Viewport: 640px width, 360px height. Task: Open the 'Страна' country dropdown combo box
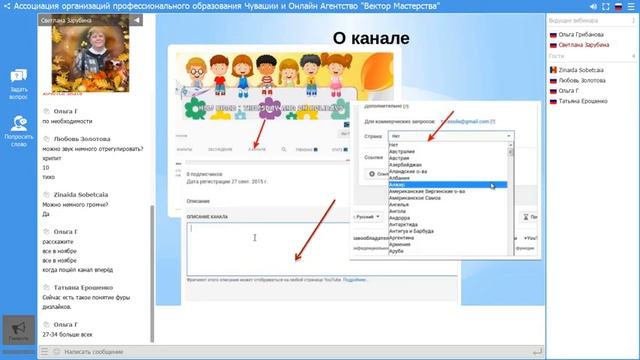click(x=451, y=136)
